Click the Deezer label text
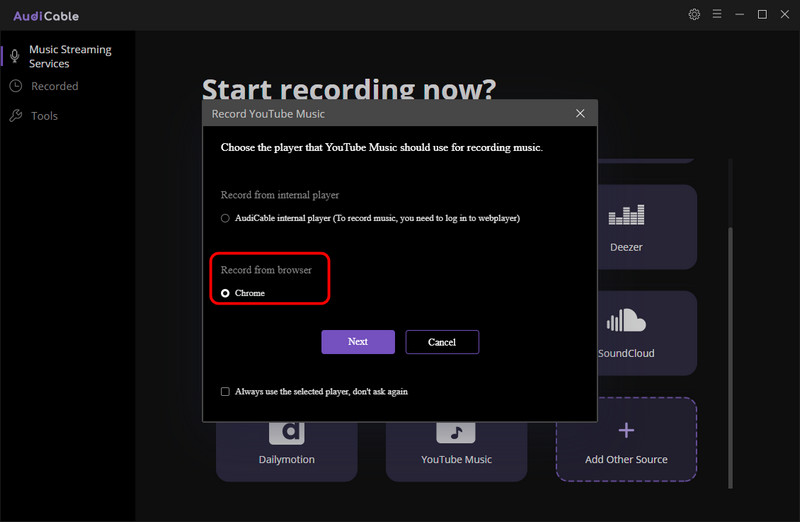Image resolution: width=800 pixels, height=522 pixels. click(626, 247)
